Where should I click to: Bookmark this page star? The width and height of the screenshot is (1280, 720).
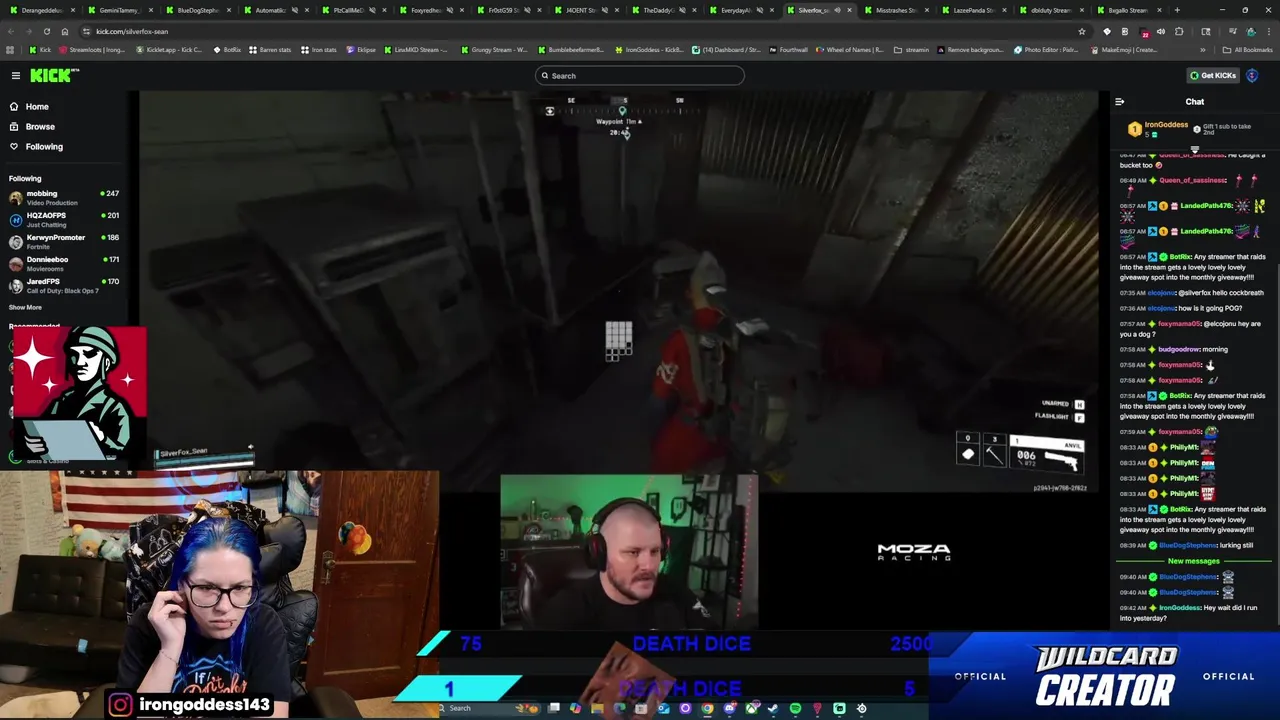[1082, 31]
